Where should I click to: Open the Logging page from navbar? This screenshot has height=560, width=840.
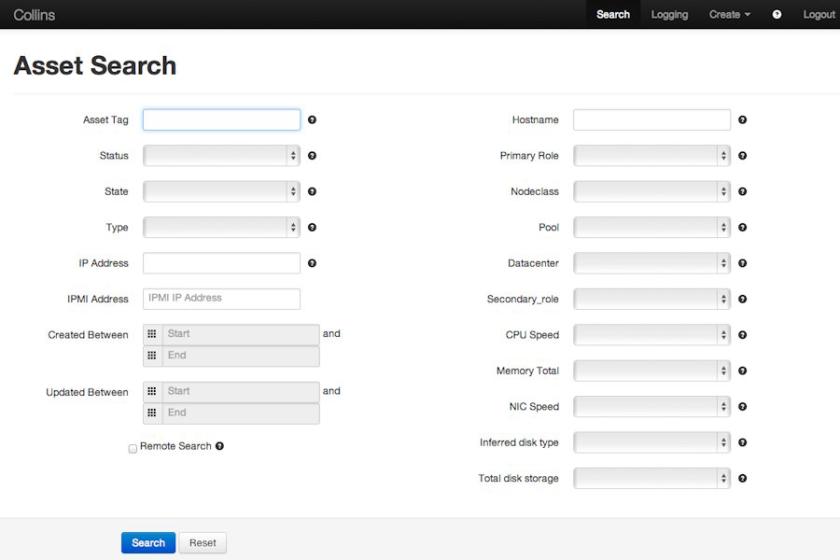click(x=669, y=14)
